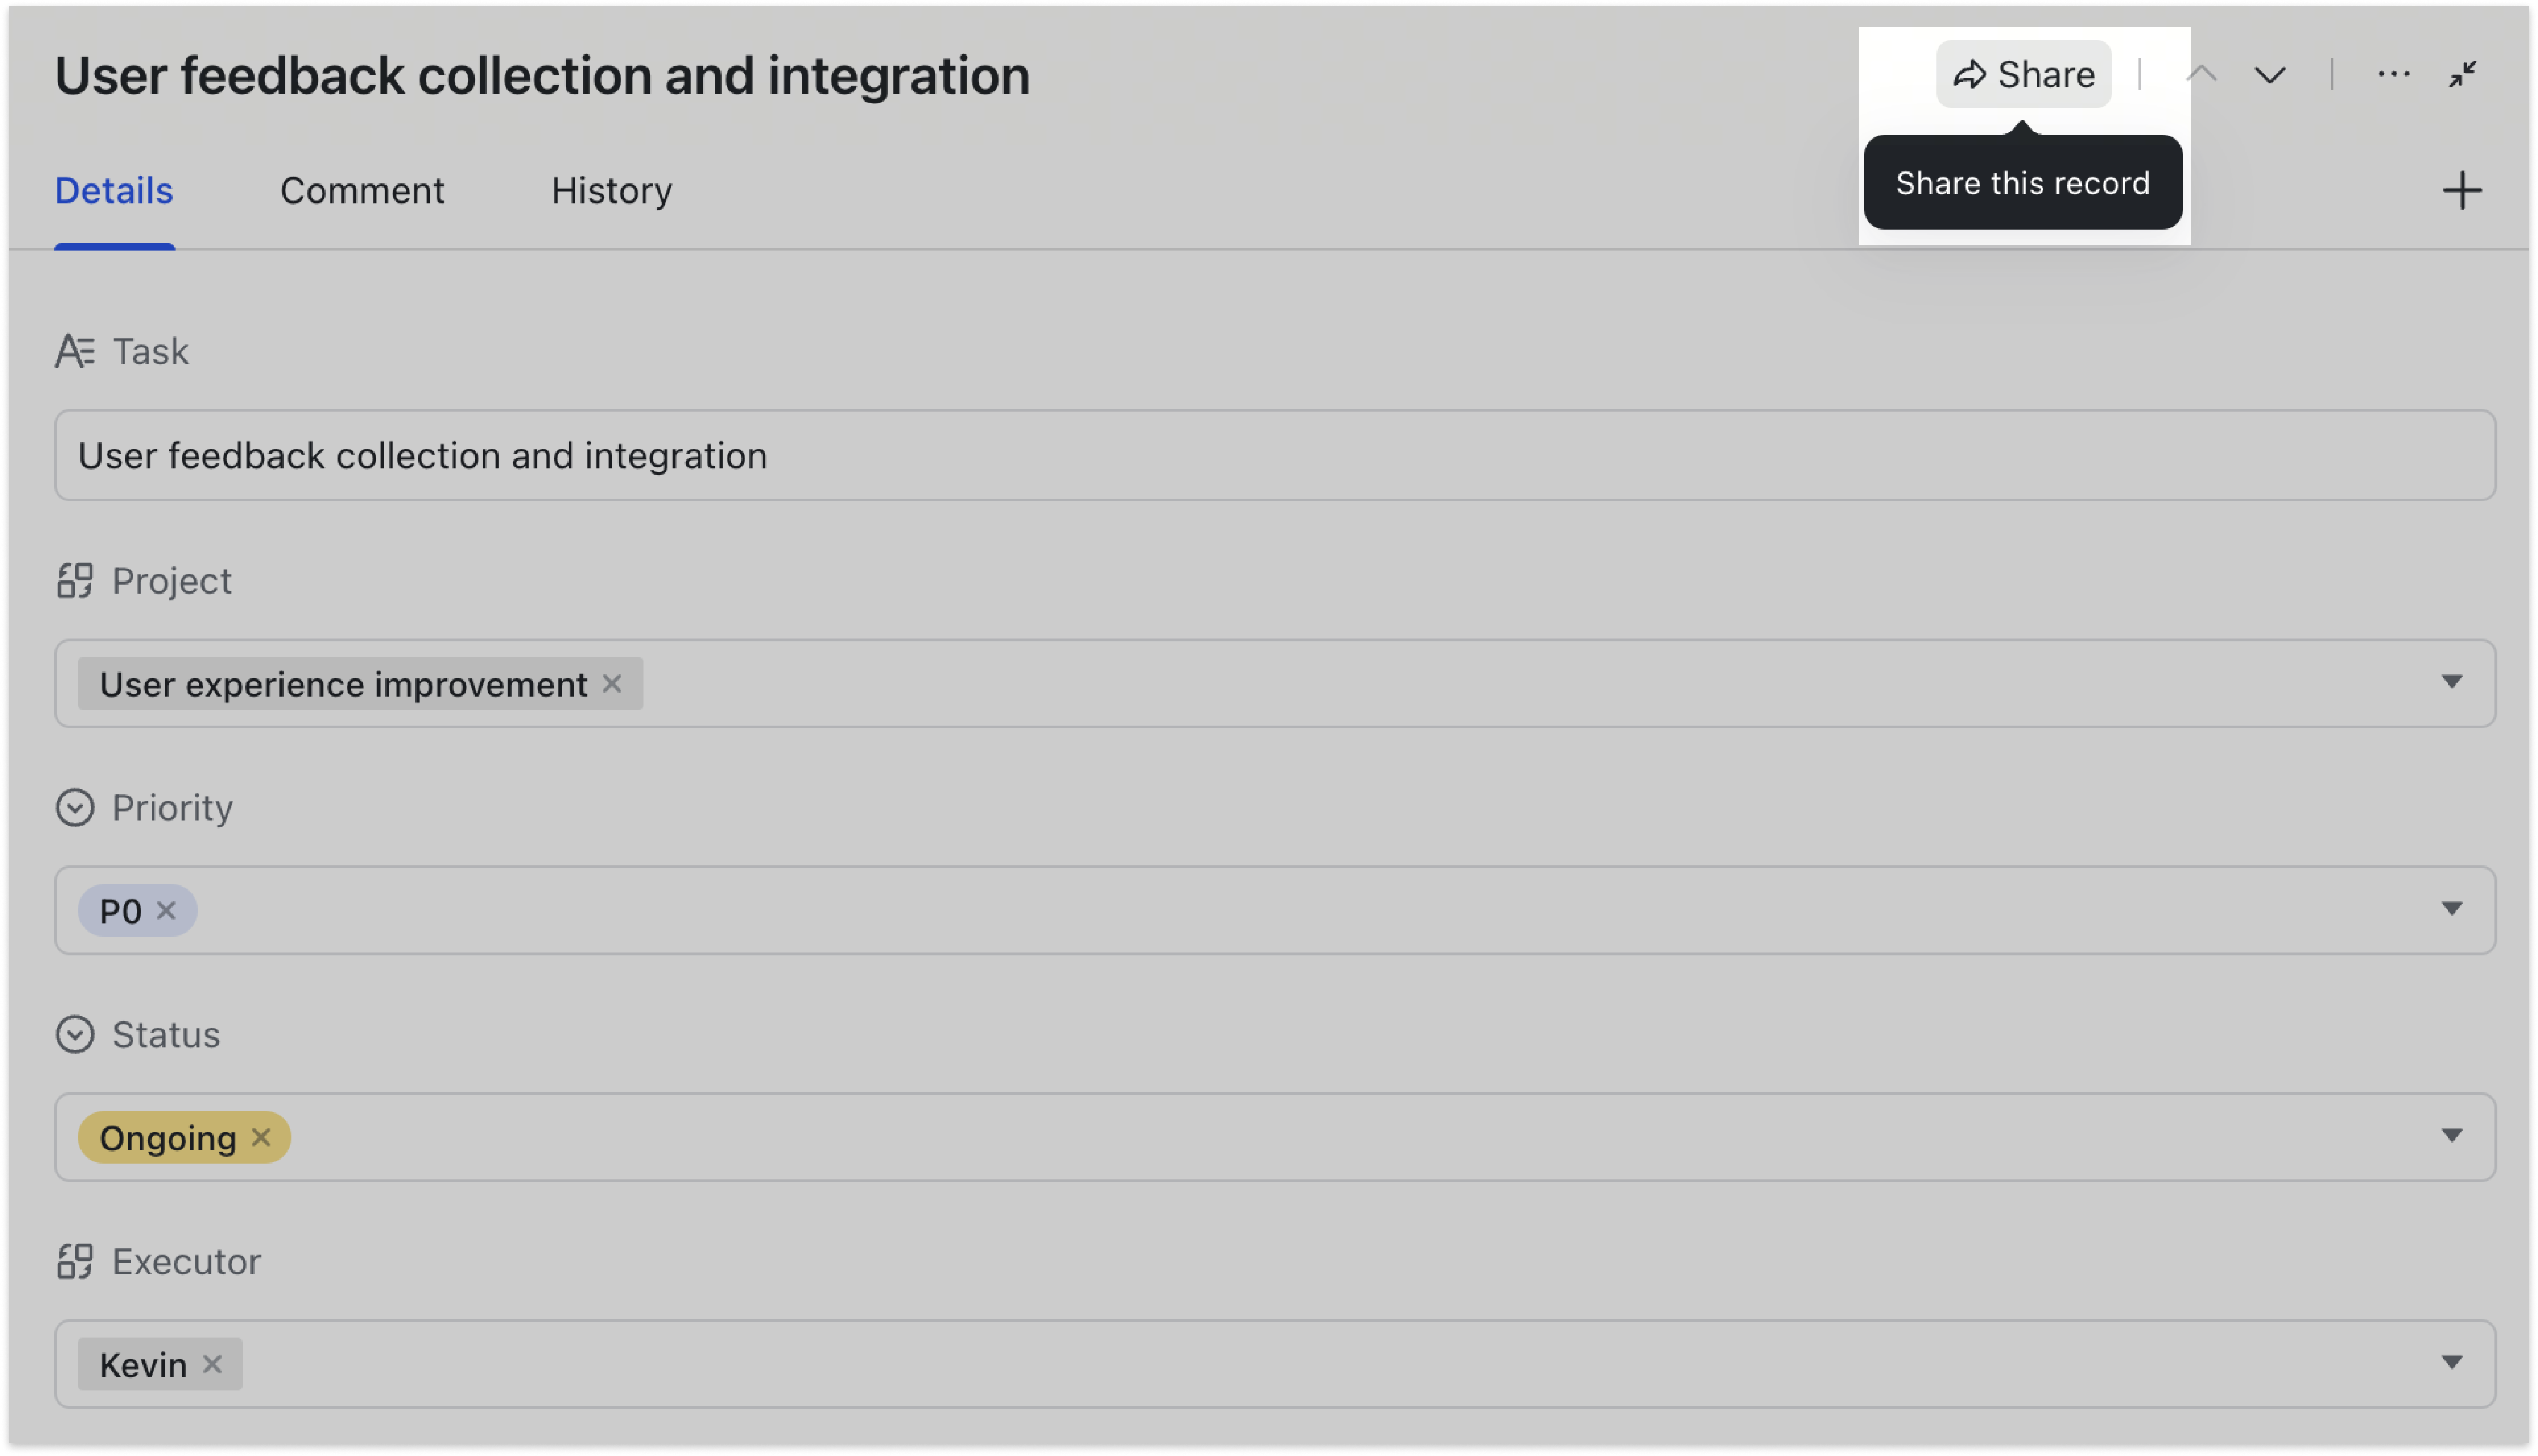
Task: Expand the Project dropdown arrow
Action: [x=2451, y=682]
